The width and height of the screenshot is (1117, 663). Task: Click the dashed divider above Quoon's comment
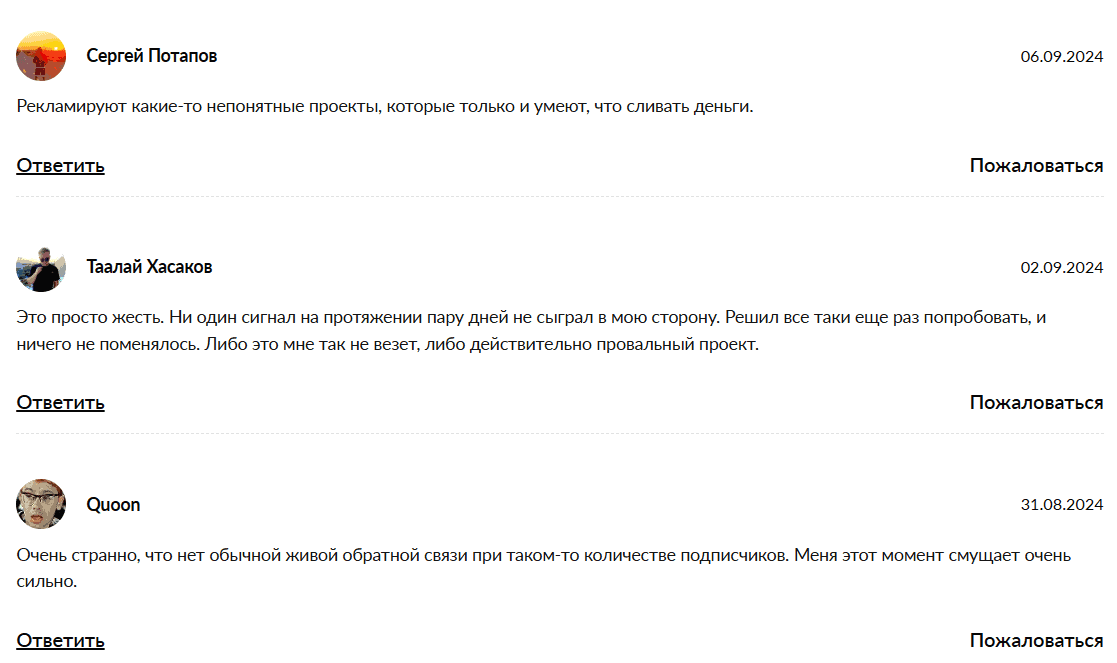click(559, 434)
